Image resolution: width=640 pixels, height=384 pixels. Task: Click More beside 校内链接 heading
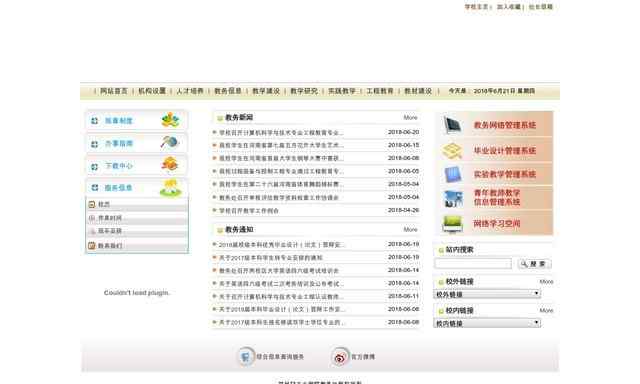(x=546, y=311)
